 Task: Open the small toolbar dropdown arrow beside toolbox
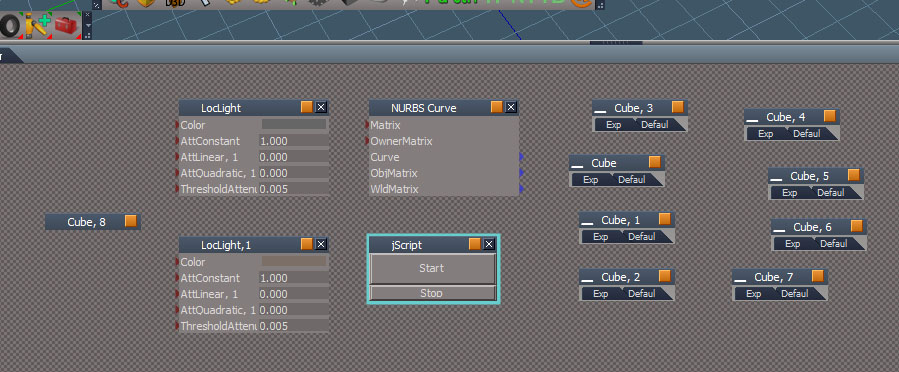tap(87, 25)
